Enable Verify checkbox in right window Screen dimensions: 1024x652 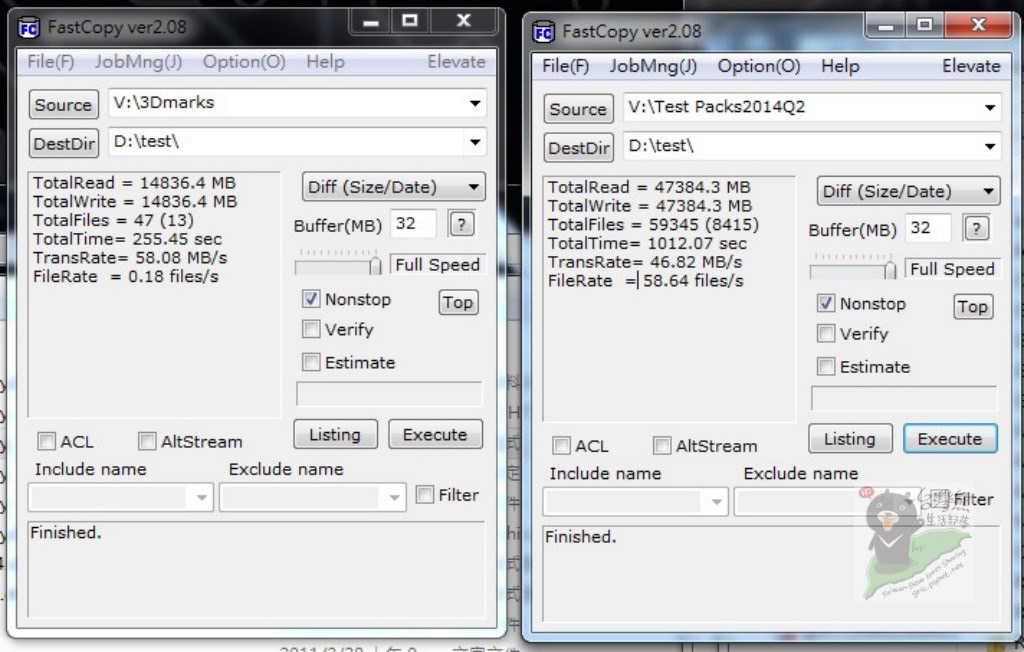825,333
